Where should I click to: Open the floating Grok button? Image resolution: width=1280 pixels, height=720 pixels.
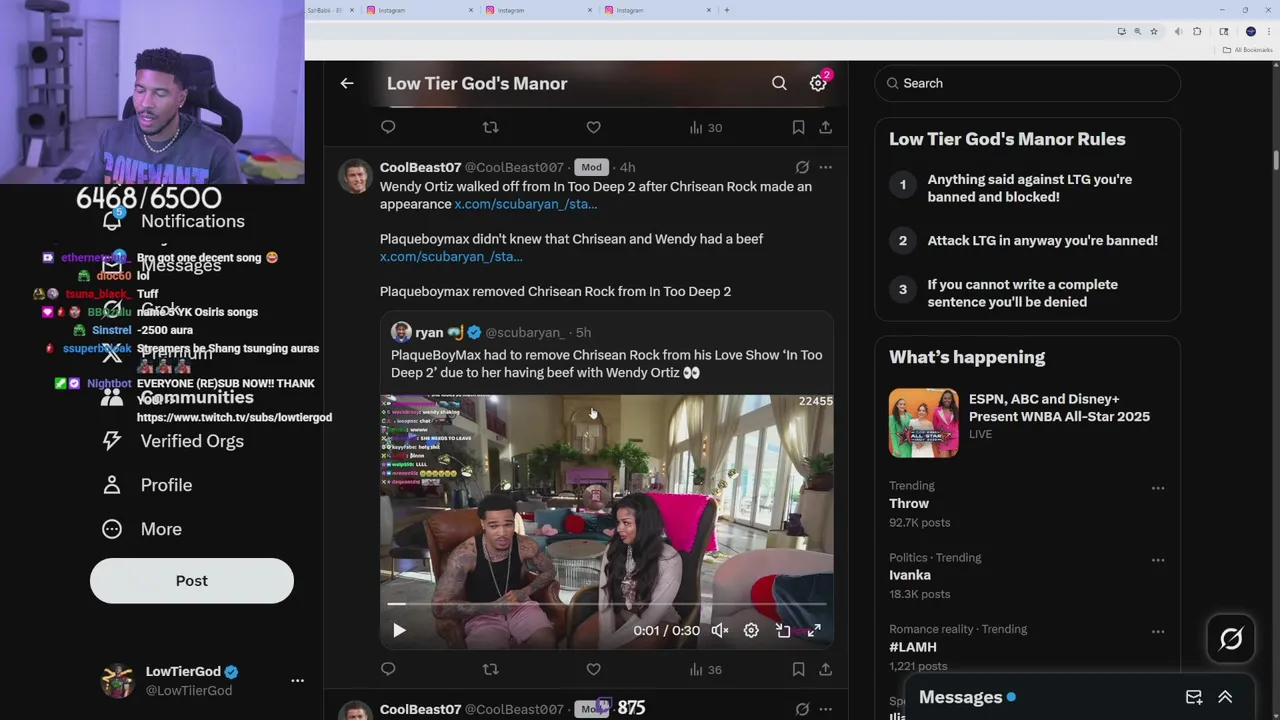1231,638
